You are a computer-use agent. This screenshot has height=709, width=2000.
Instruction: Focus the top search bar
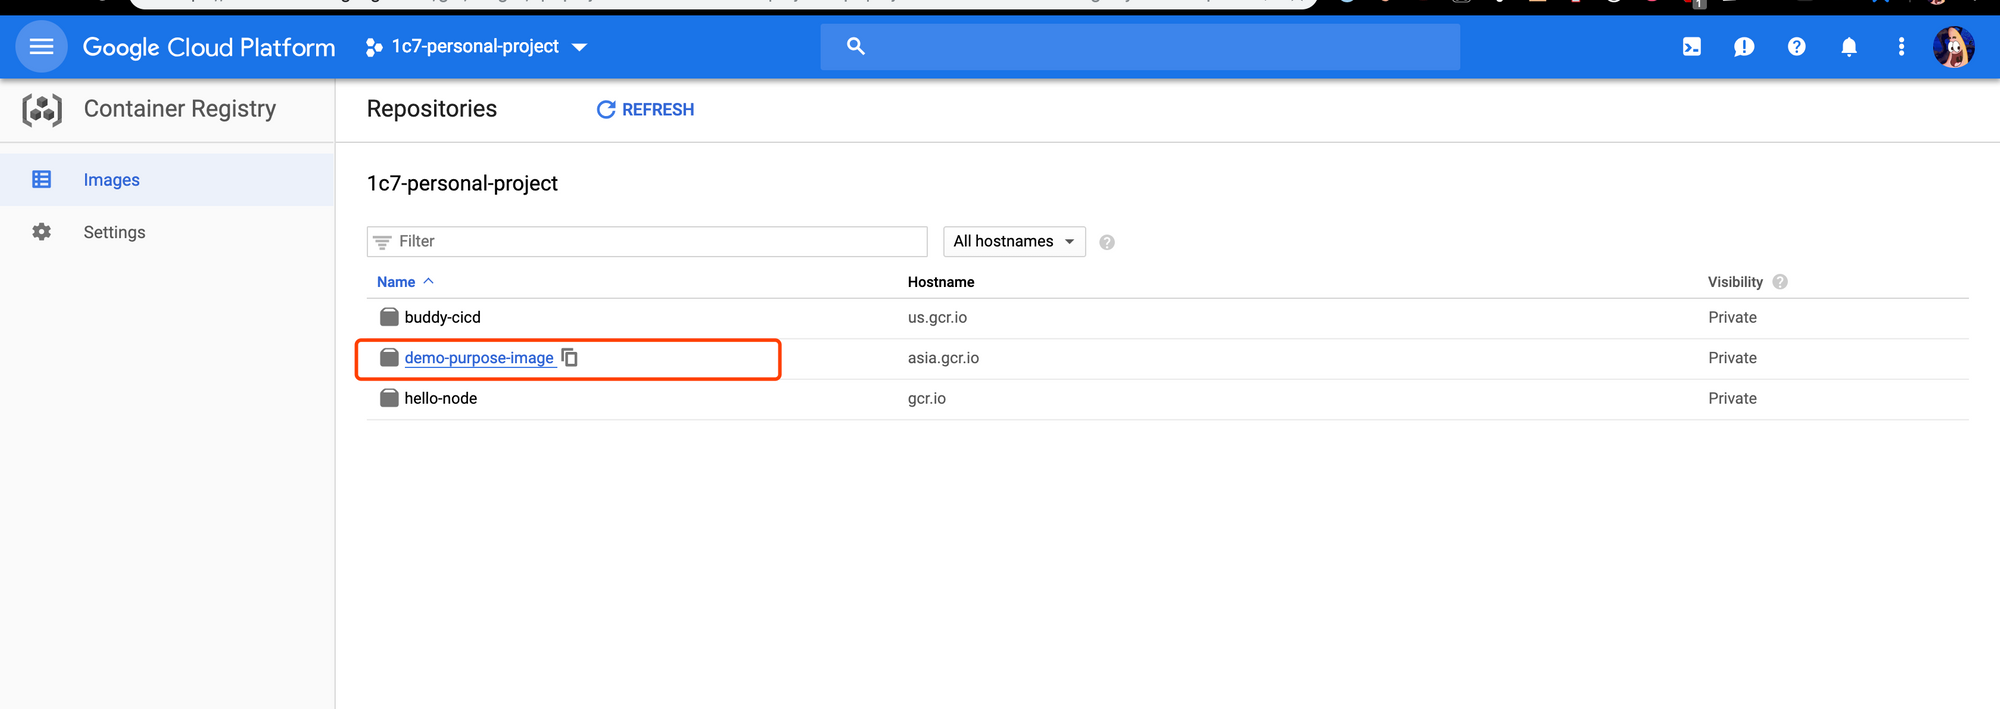tap(1140, 47)
